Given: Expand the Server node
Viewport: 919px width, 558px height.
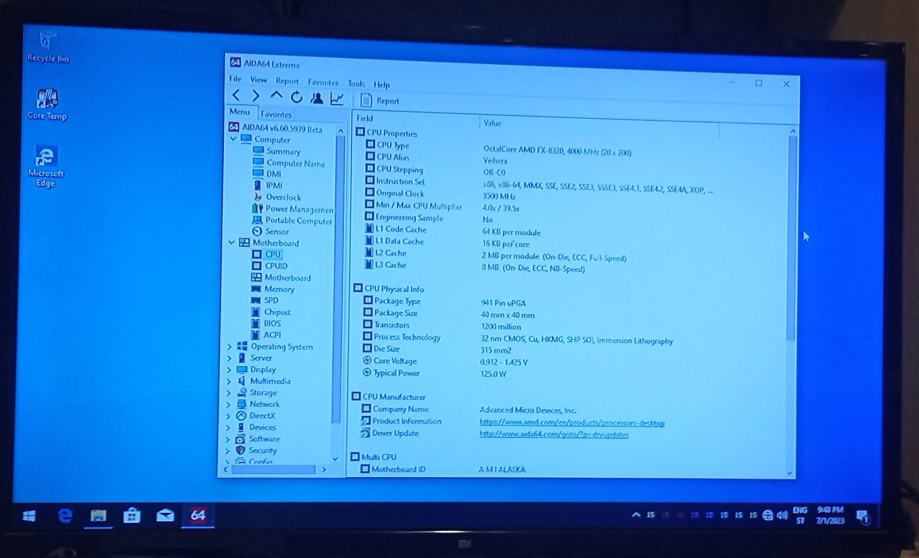Looking at the screenshot, I should click(x=229, y=358).
